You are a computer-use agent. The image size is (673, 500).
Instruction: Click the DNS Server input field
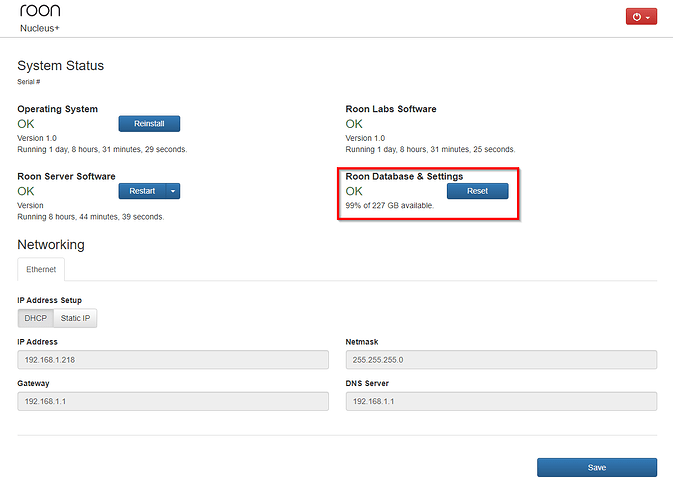click(501, 401)
